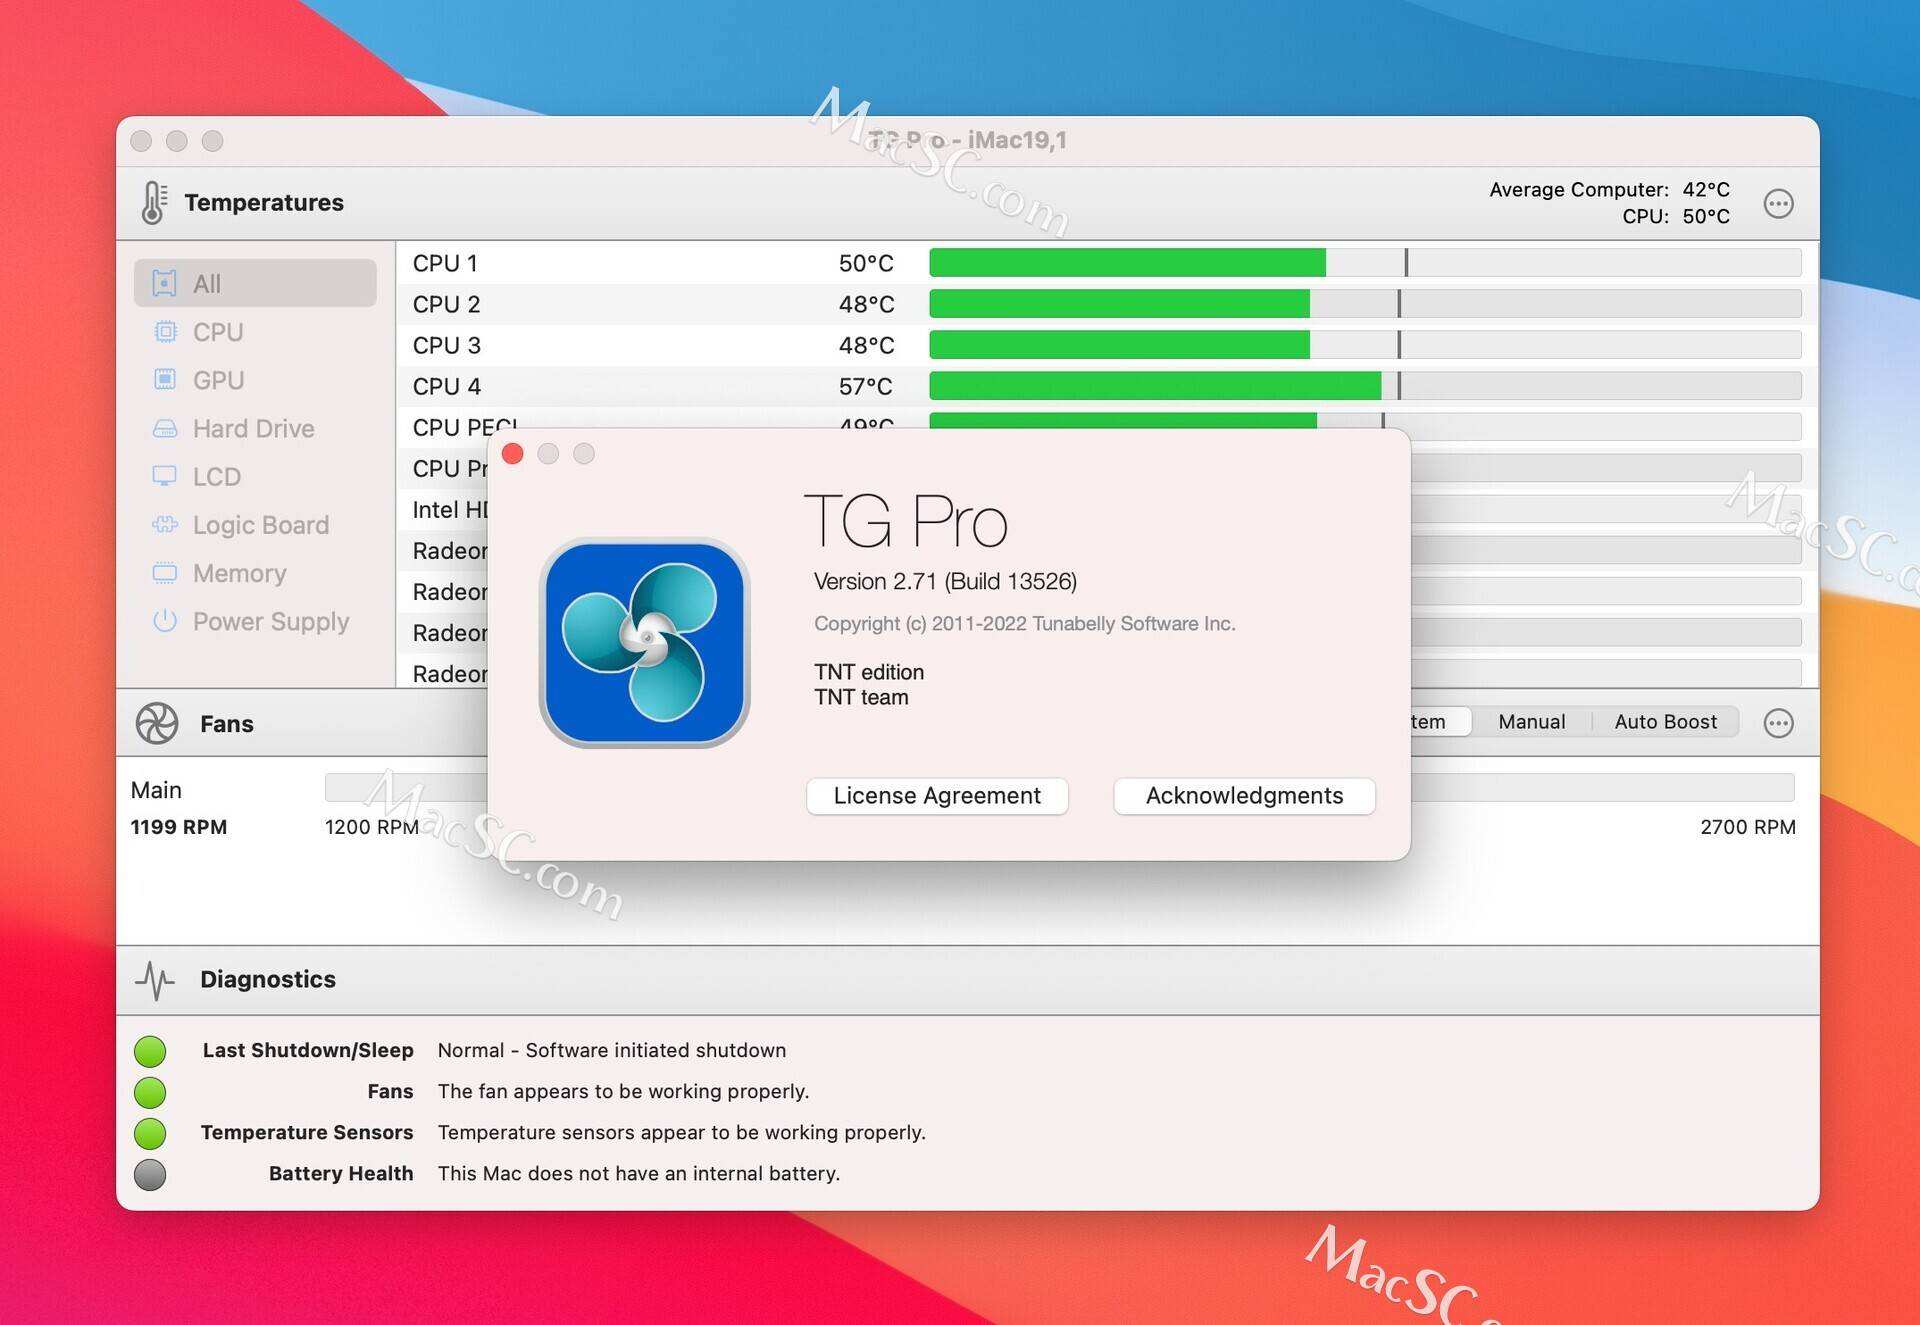The width and height of the screenshot is (1920, 1325).
Task: Click the TNT edition text
Action: [869, 672]
